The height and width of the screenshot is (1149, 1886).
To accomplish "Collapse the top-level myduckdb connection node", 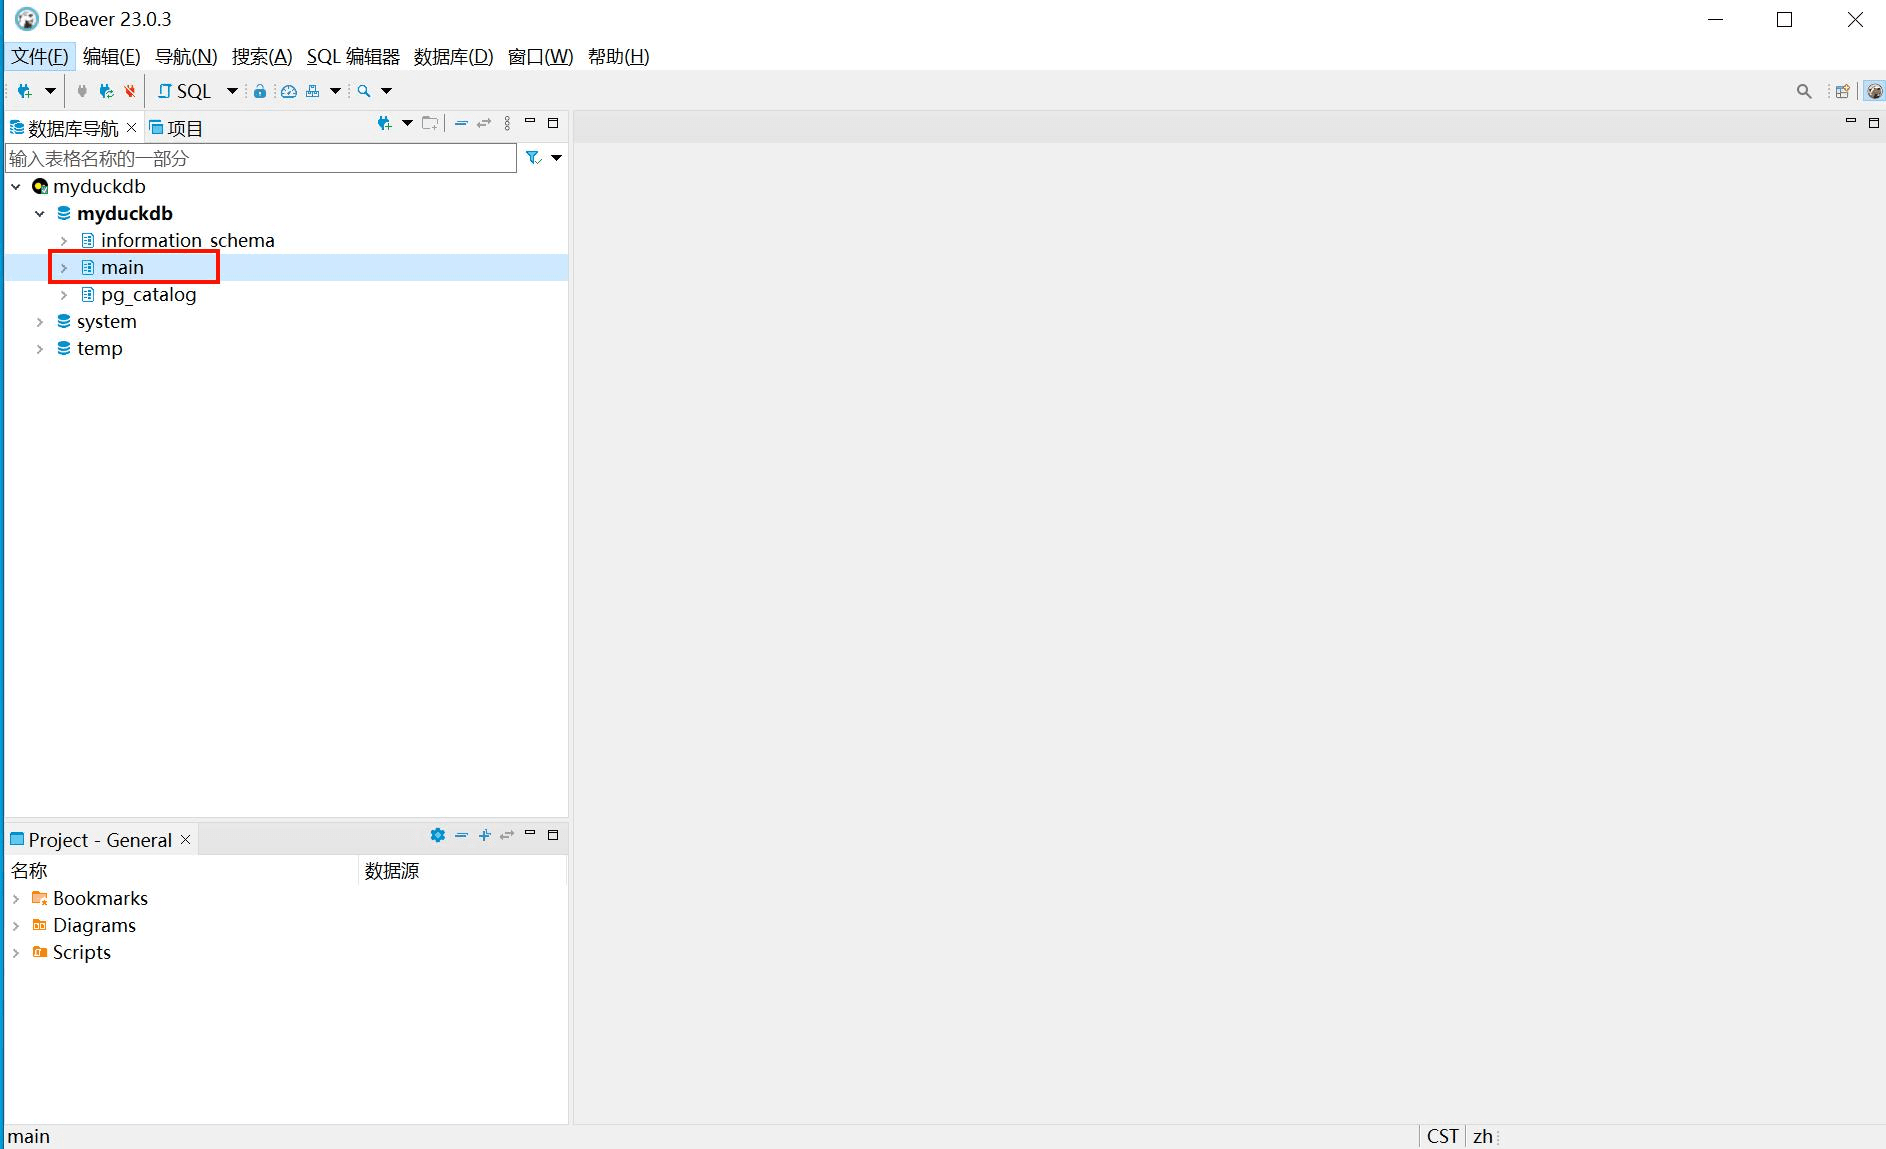I will [x=16, y=187].
